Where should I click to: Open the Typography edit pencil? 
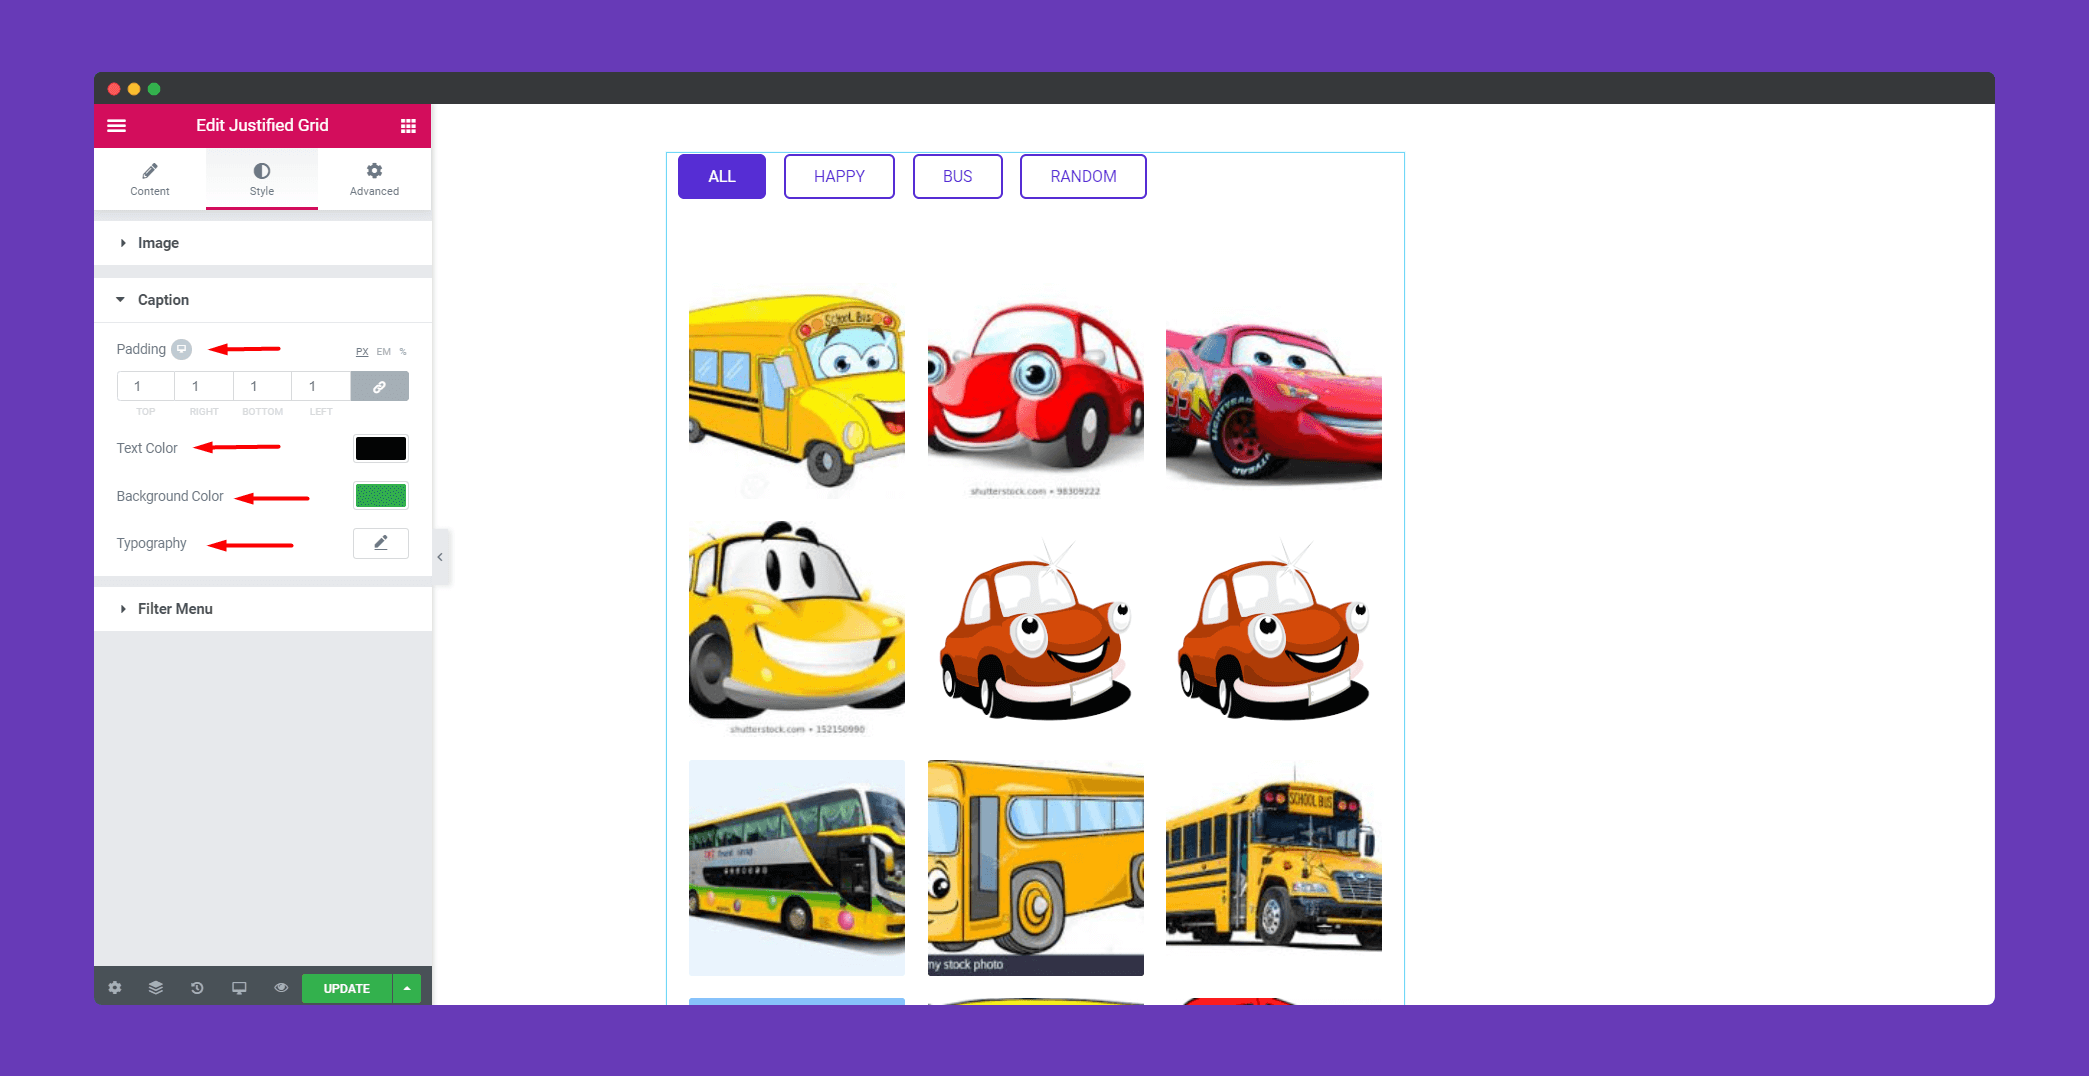pos(381,543)
